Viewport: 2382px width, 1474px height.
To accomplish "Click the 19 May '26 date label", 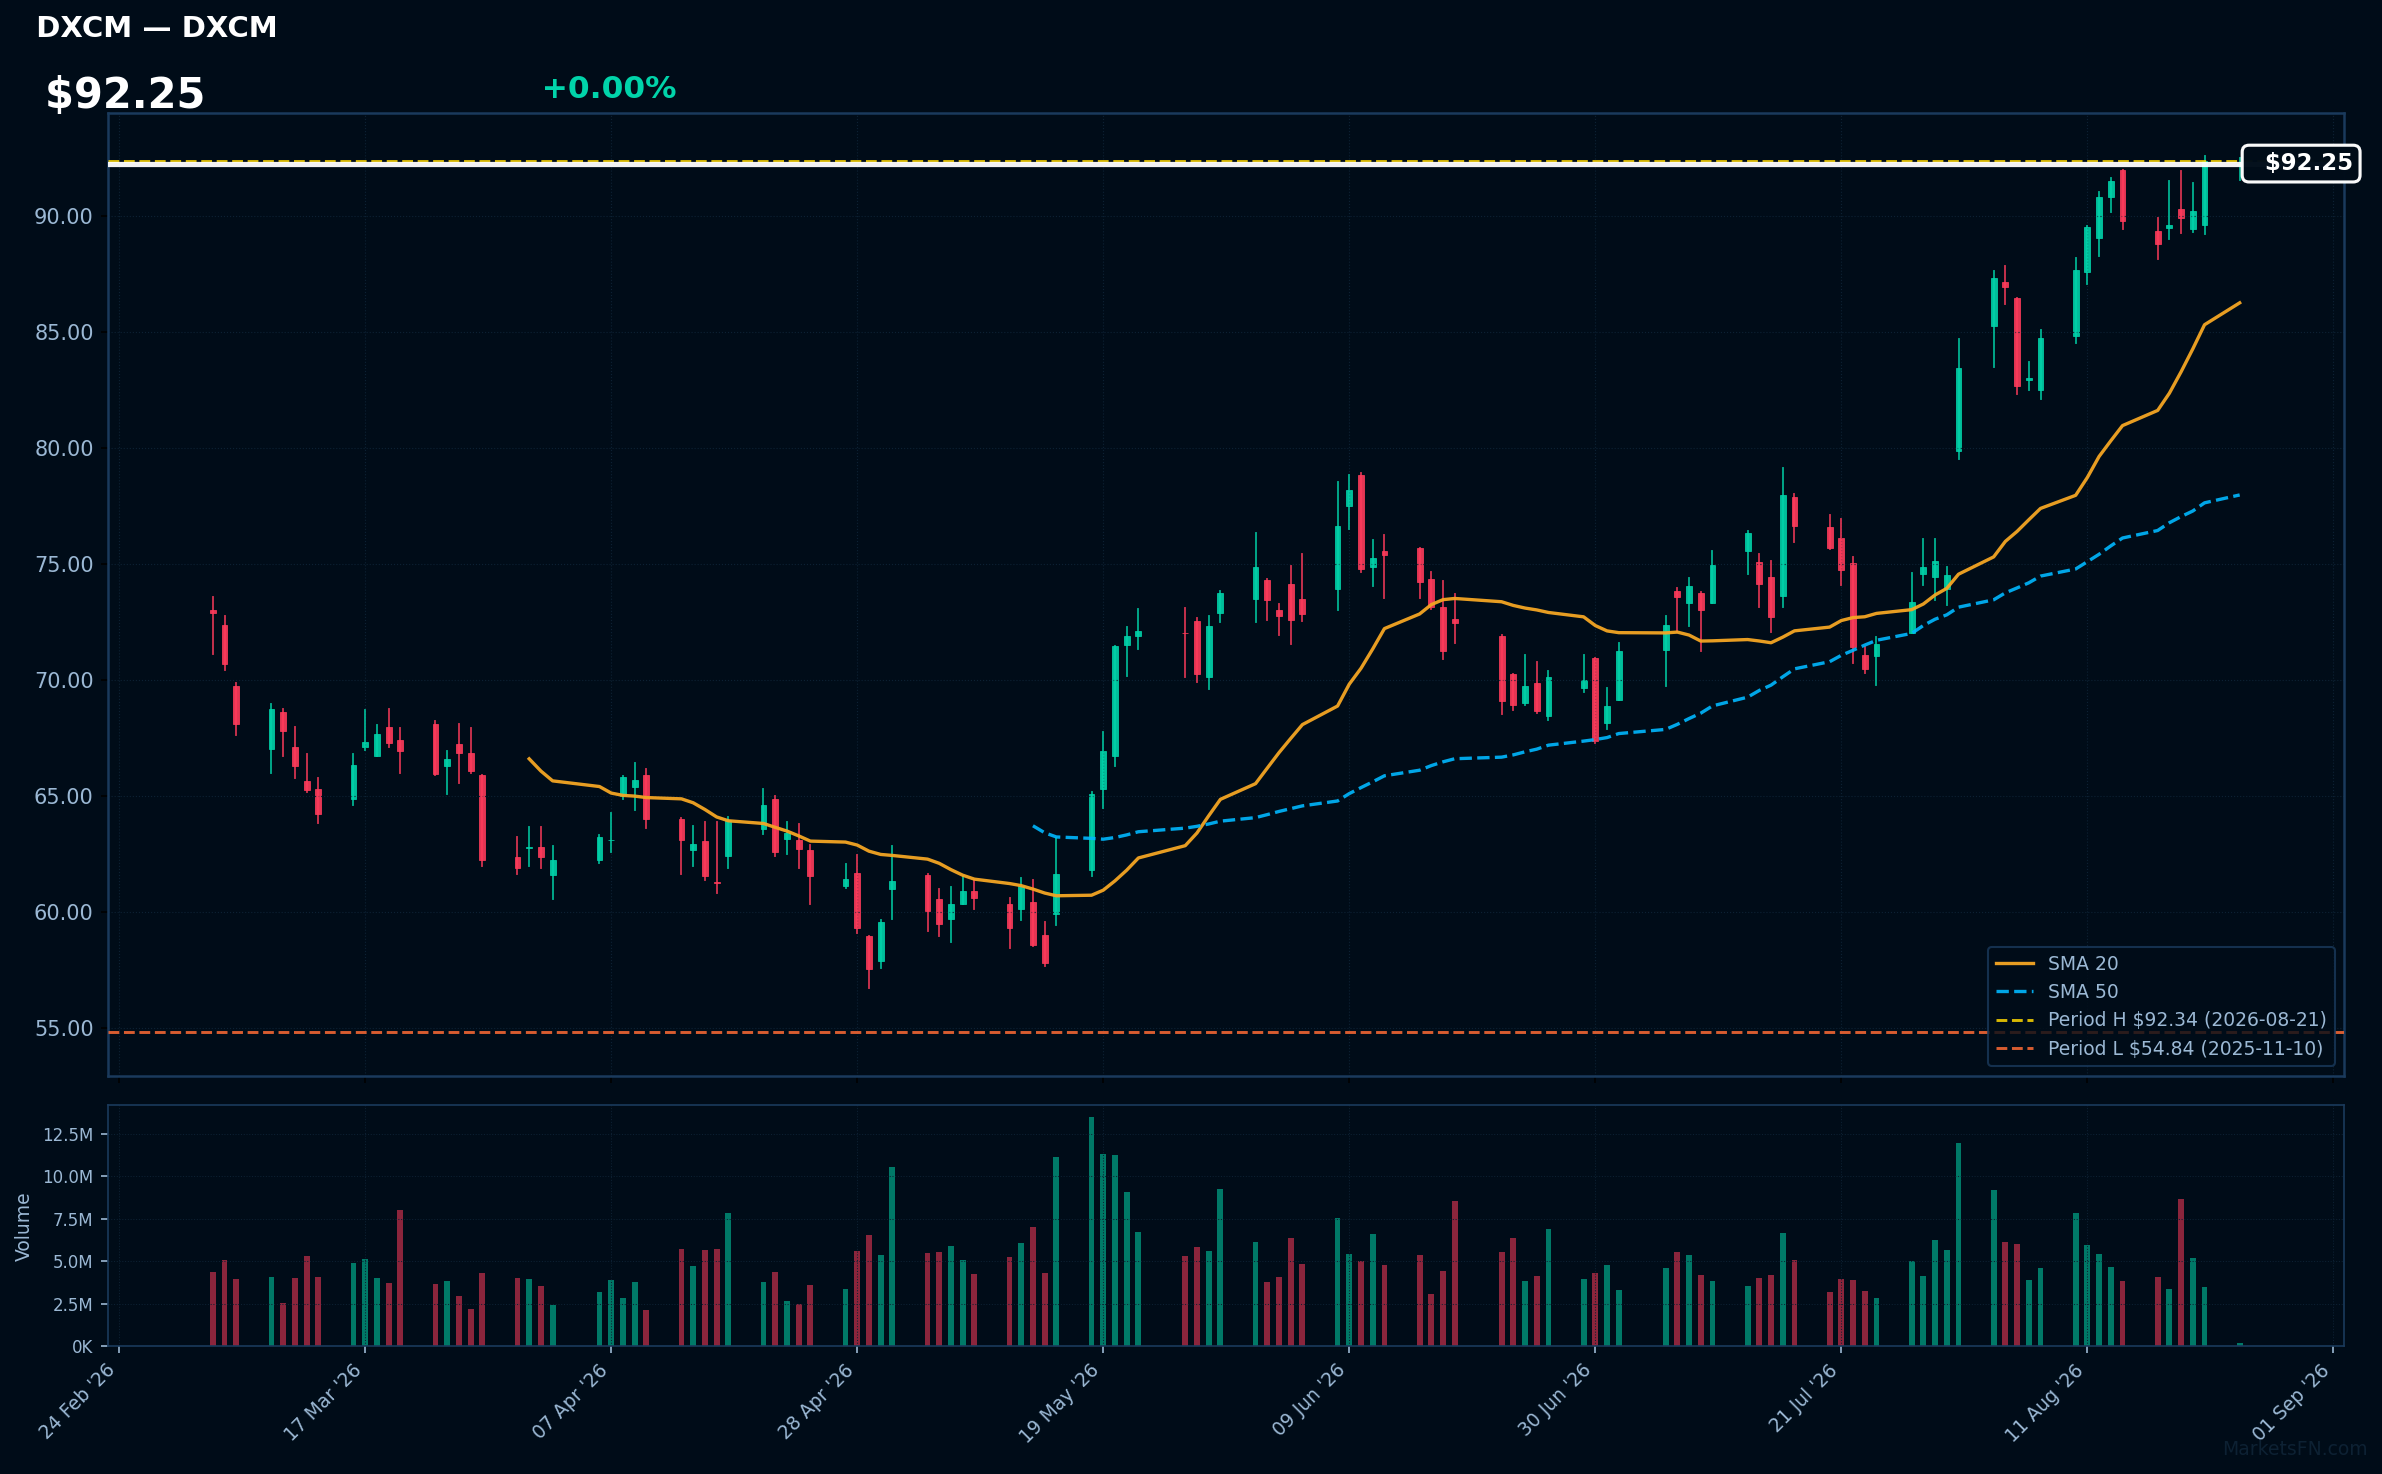I will click(1059, 1402).
